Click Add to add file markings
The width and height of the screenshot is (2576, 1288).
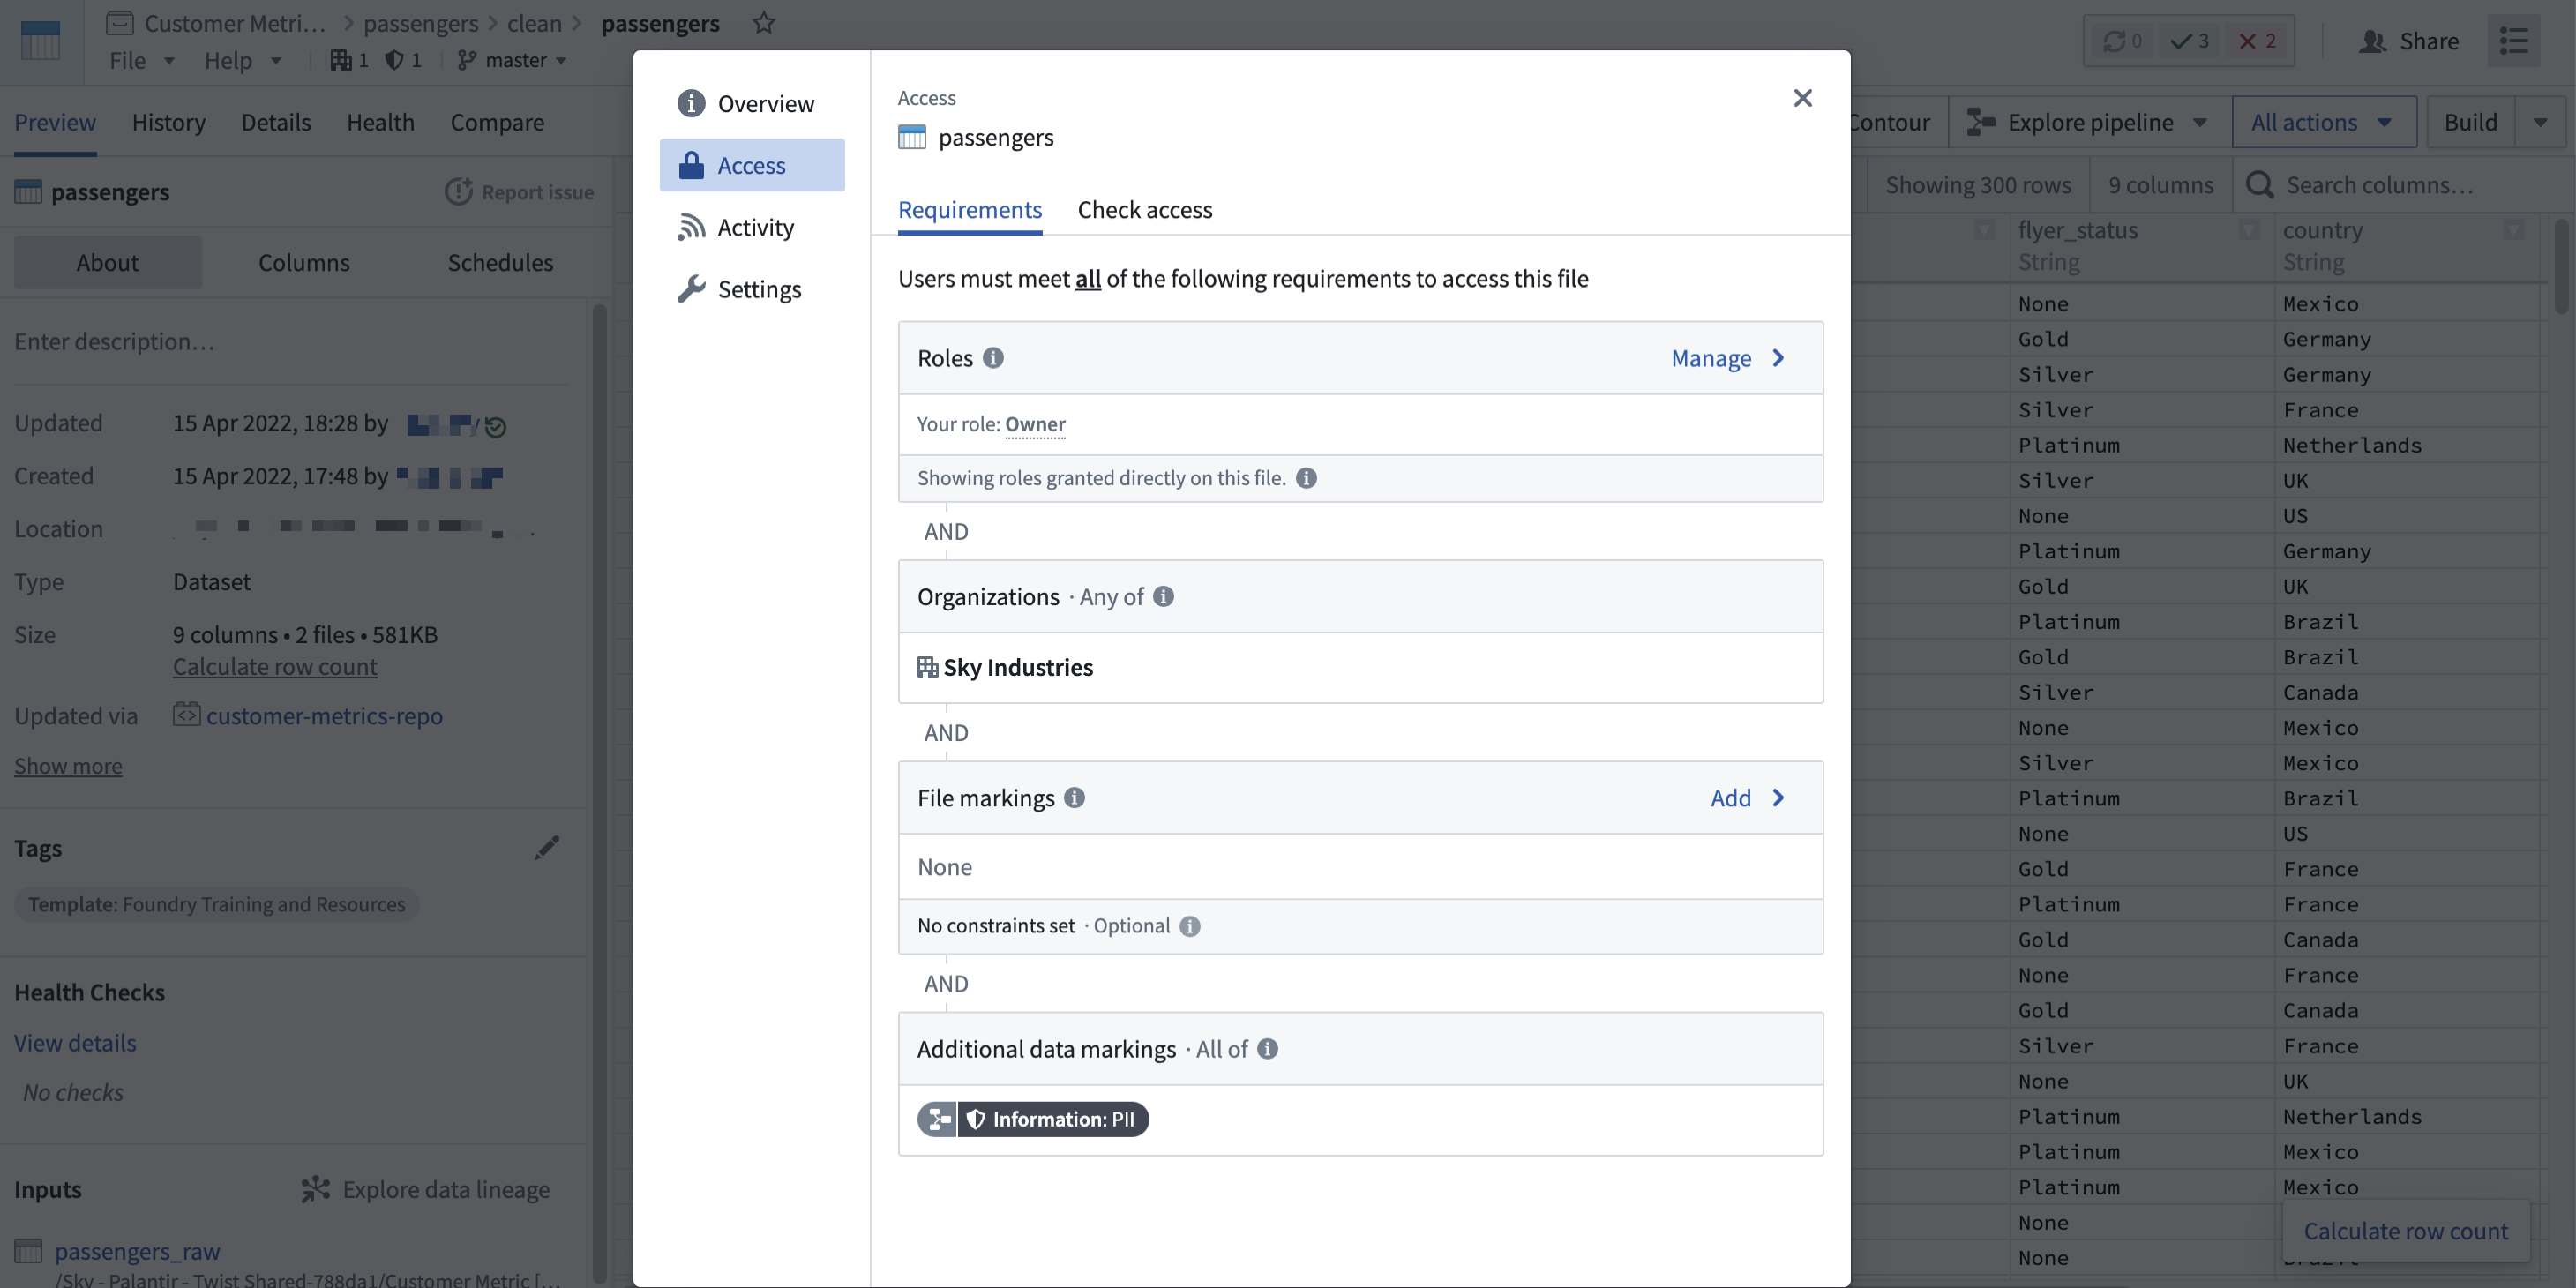(x=1747, y=797)
